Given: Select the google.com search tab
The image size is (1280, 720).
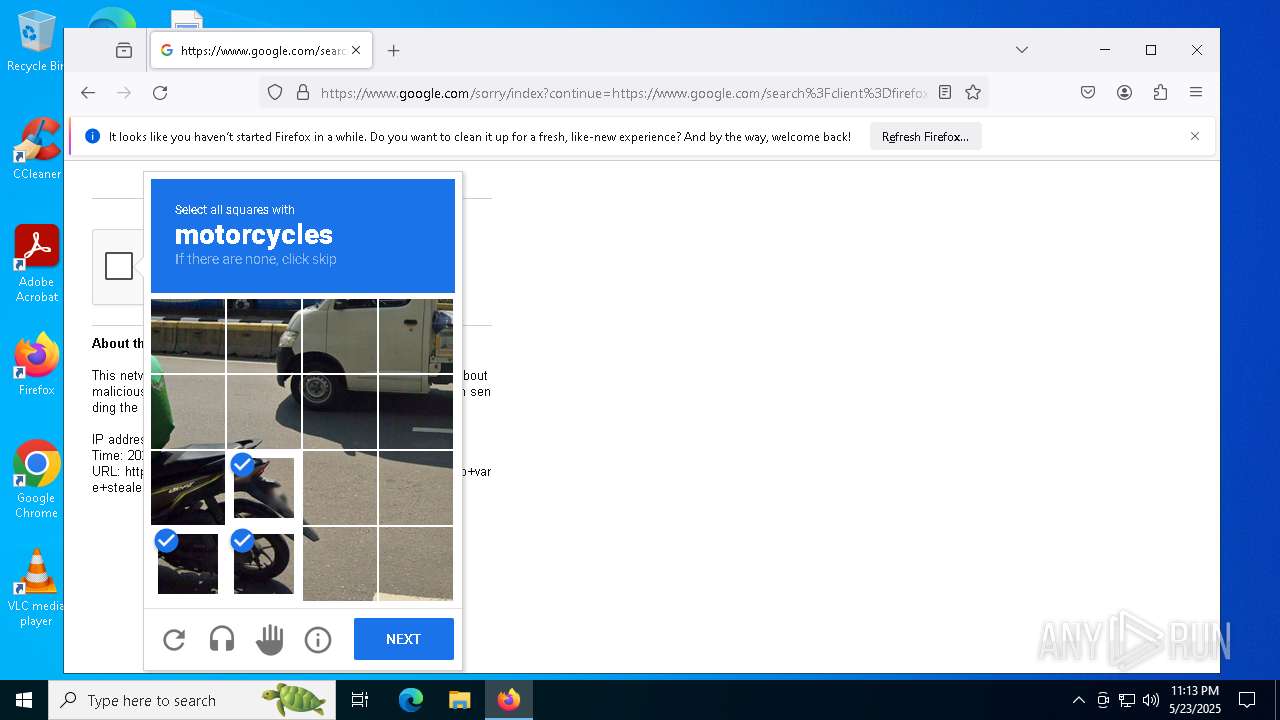Looking at the screenshot, I should click(261, 50).
